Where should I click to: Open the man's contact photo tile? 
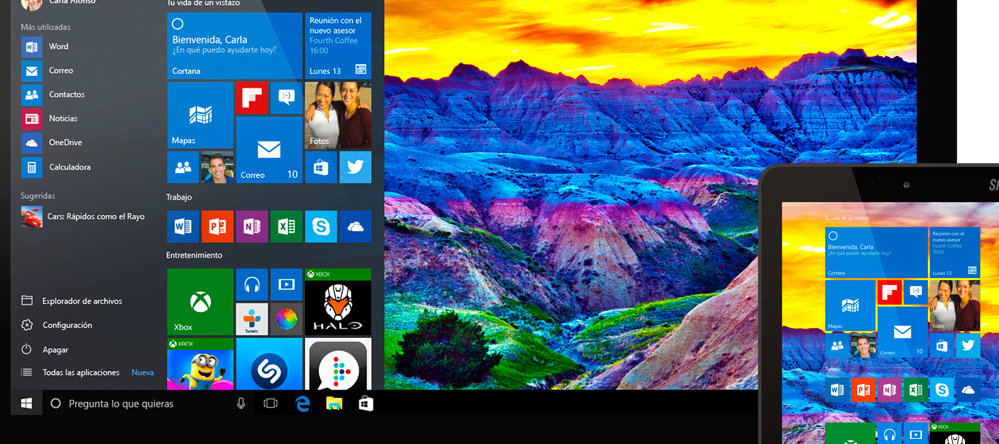(x=217, y=167)
